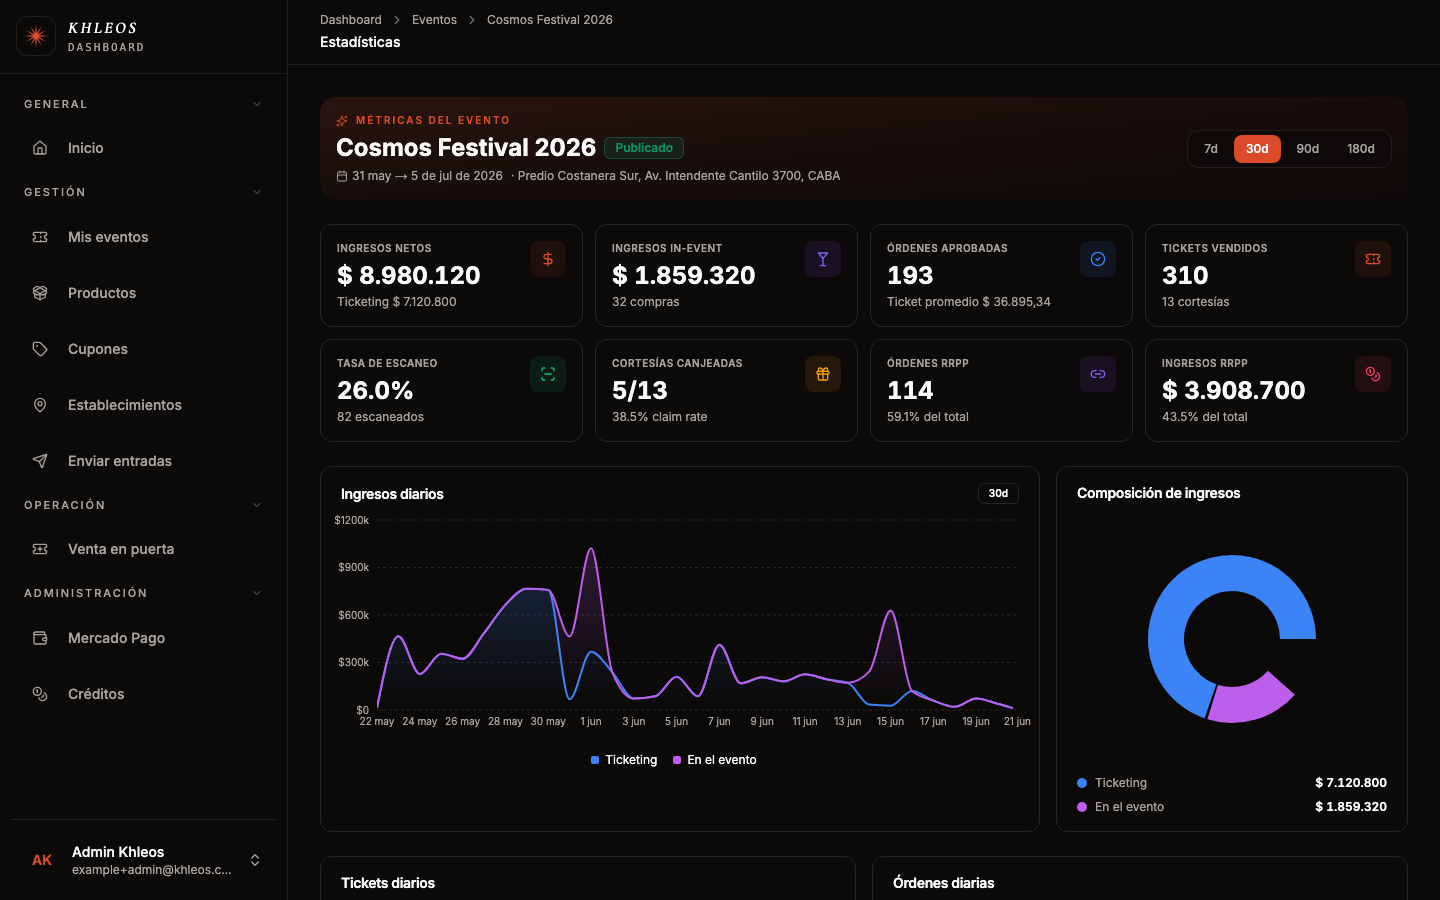Screen dimensions: 1440x900
Task: Collapse the Gestión sidebar section
Action: 143,192
